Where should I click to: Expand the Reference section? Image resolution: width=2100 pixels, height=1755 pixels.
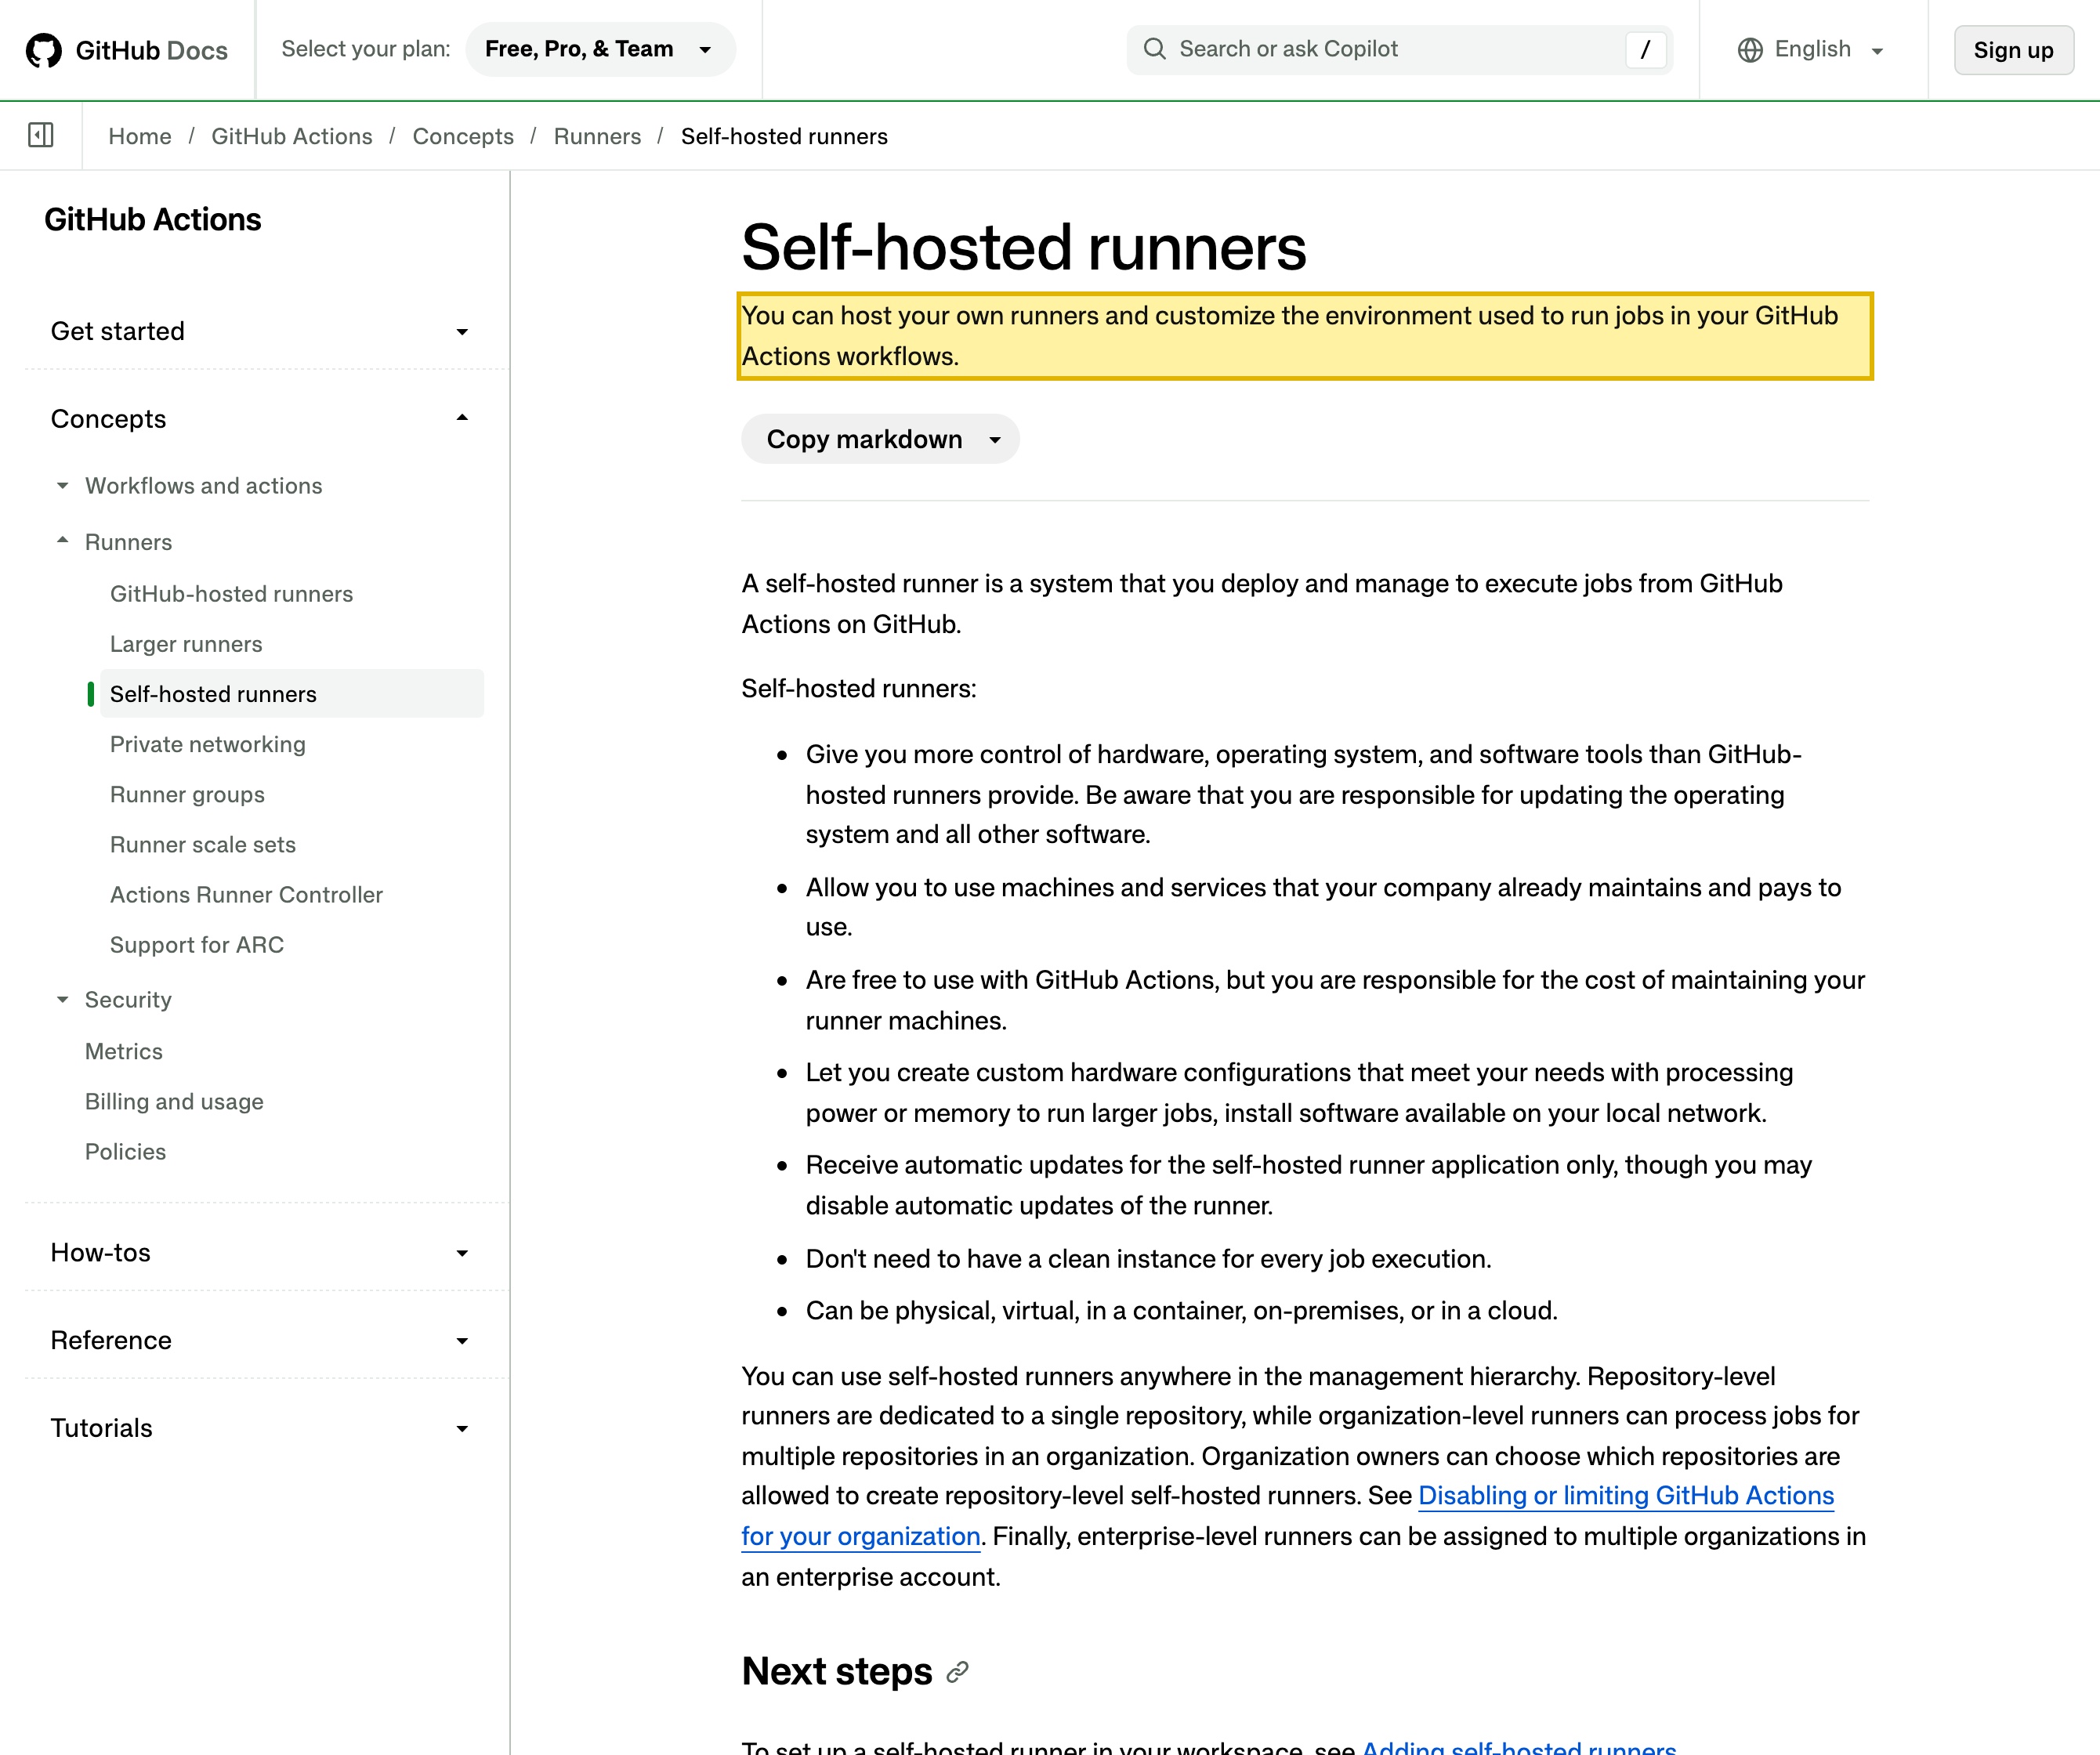pyautogui.click(x=260, y=1340)
